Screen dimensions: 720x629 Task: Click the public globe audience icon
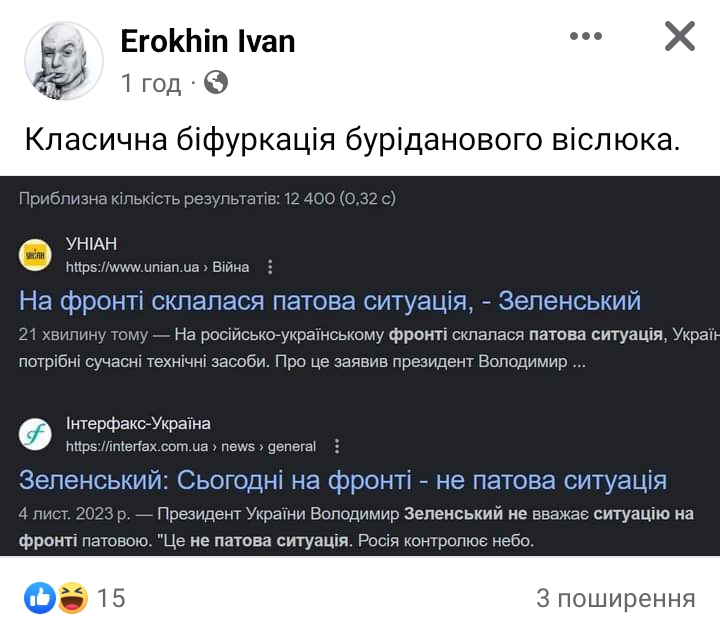tap(216, 83)
